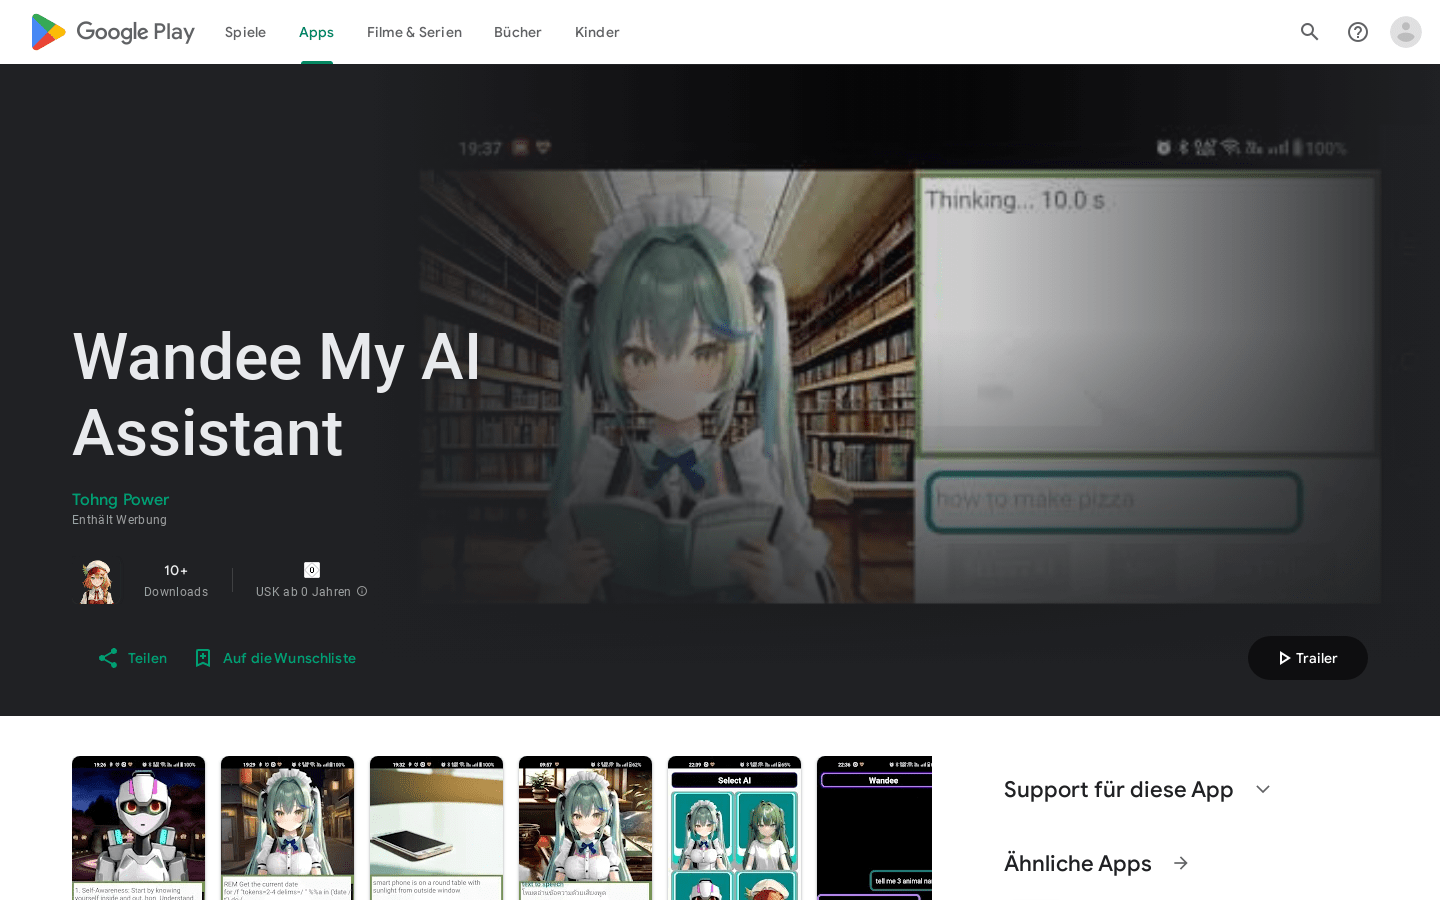Collapse the Support chevron arrow

[1262, 789]
